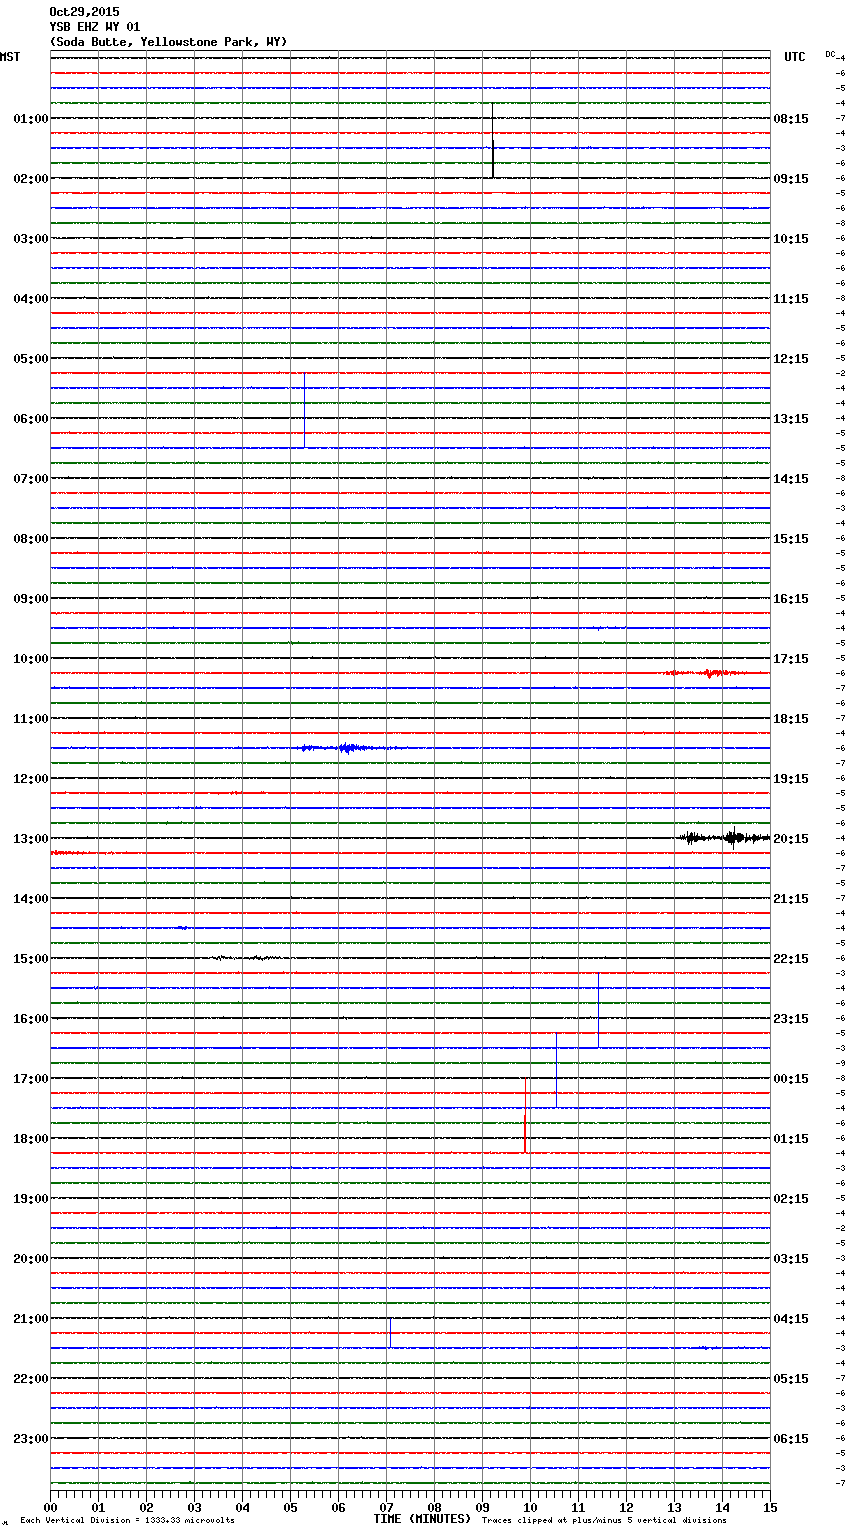Viewport: 850px width, 1534px height.
Task: Select the 07:00 MST row label
Action: point(31,479)
